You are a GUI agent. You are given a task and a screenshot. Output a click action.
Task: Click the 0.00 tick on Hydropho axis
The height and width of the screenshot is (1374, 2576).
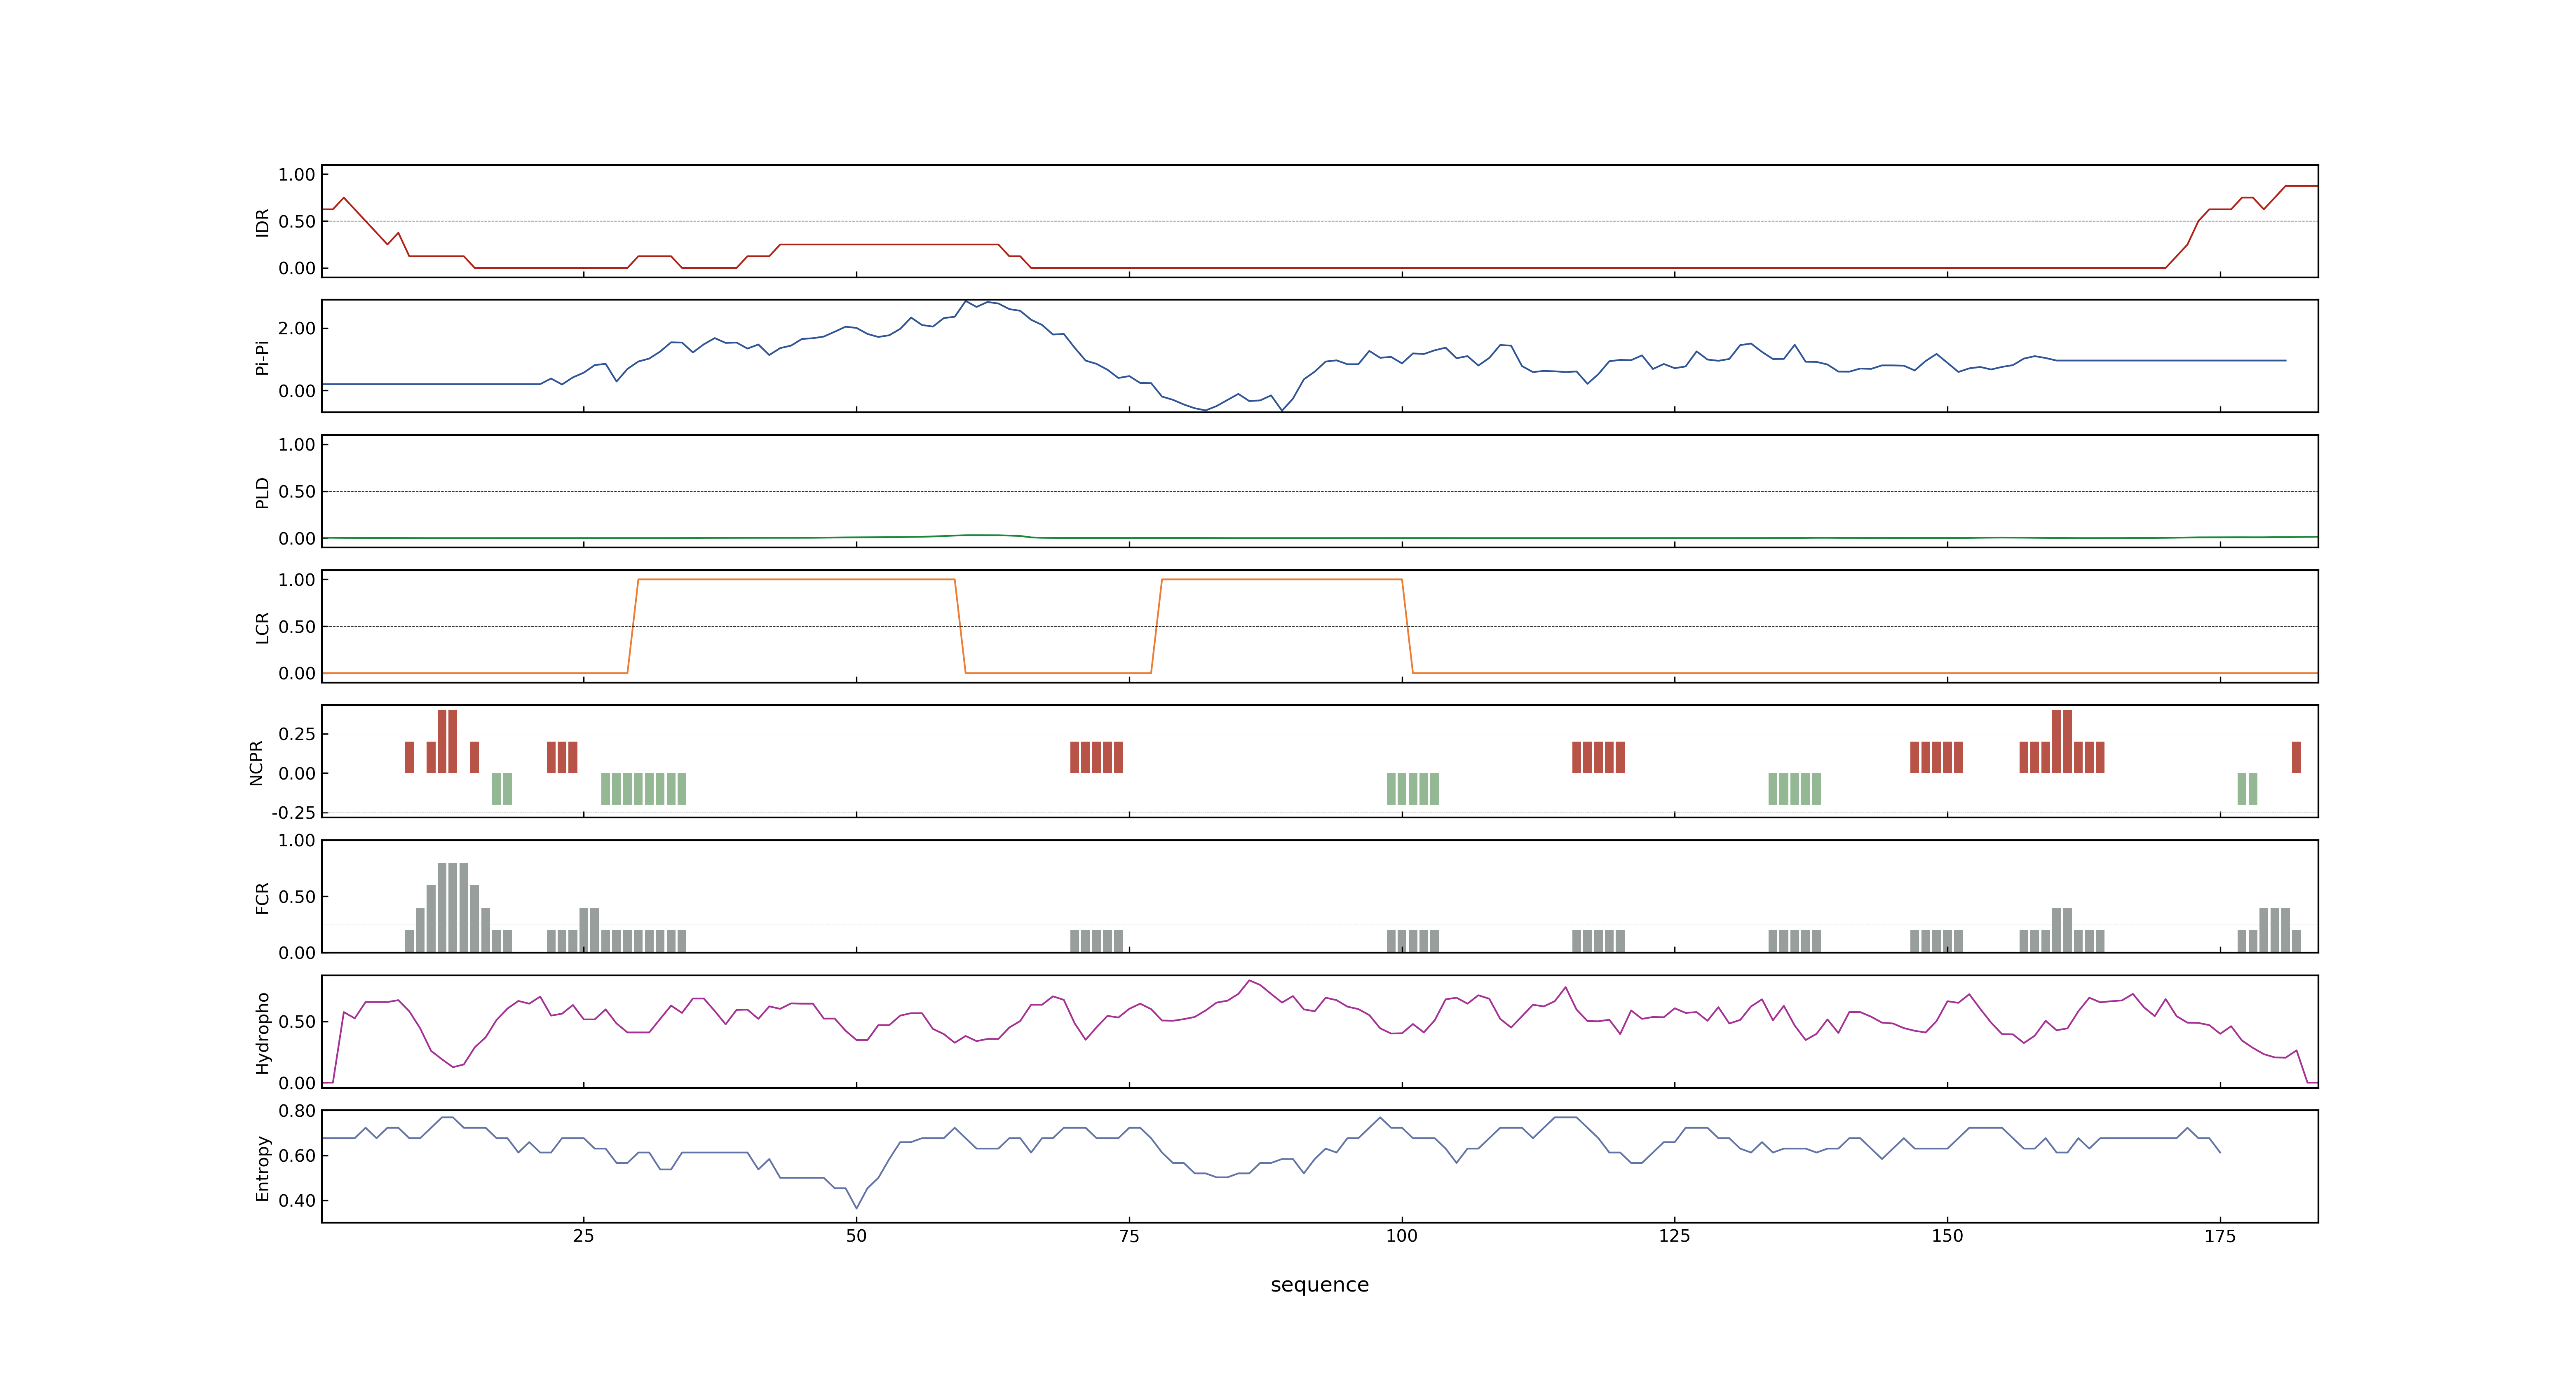tap(297, 1083)
